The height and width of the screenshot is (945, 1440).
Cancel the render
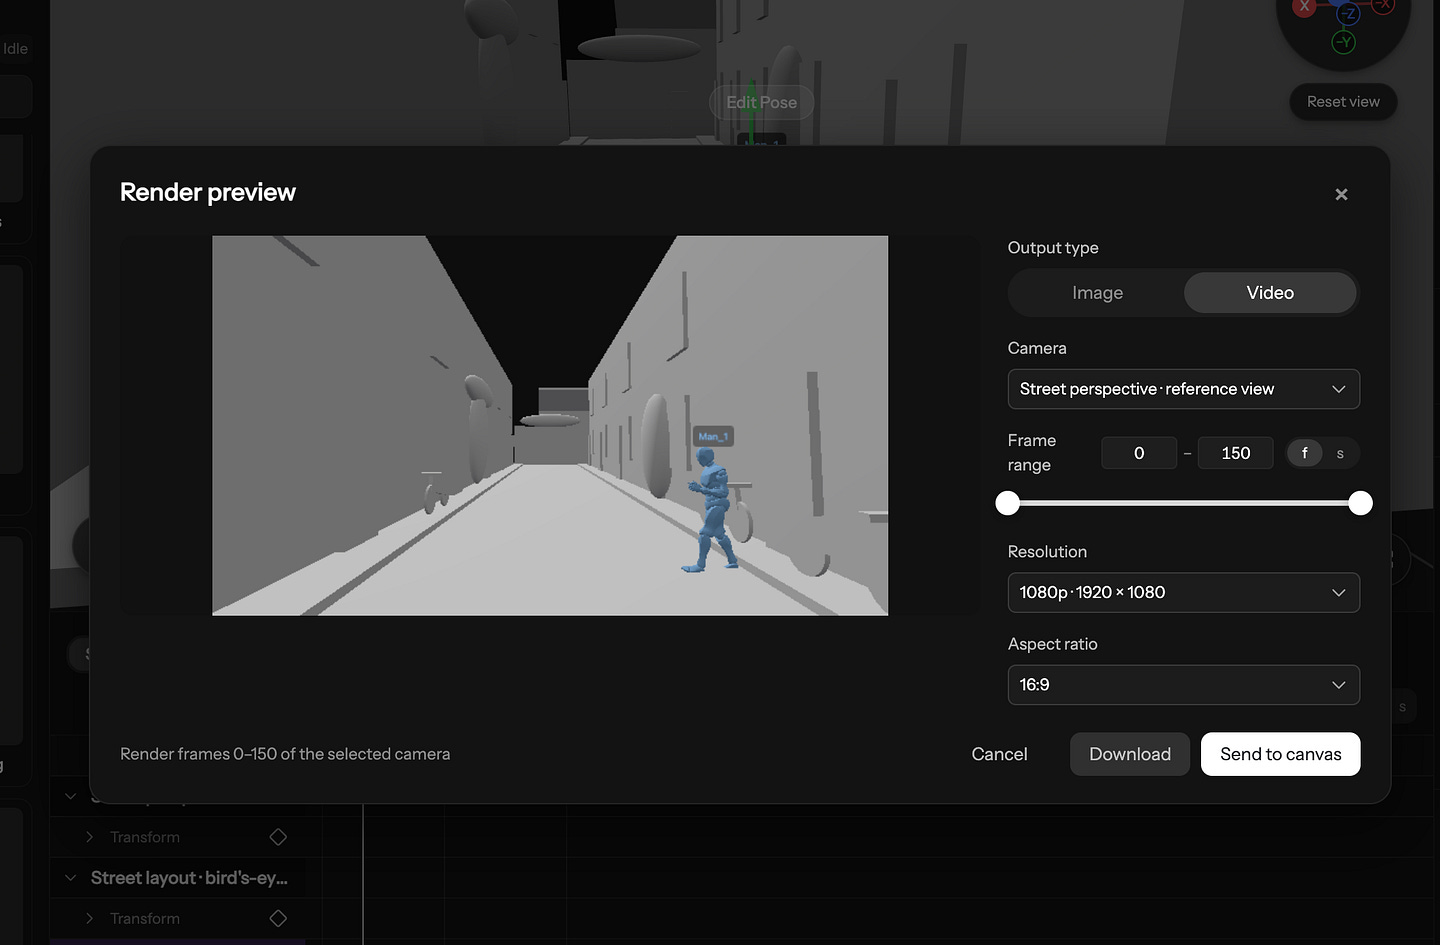999,754
